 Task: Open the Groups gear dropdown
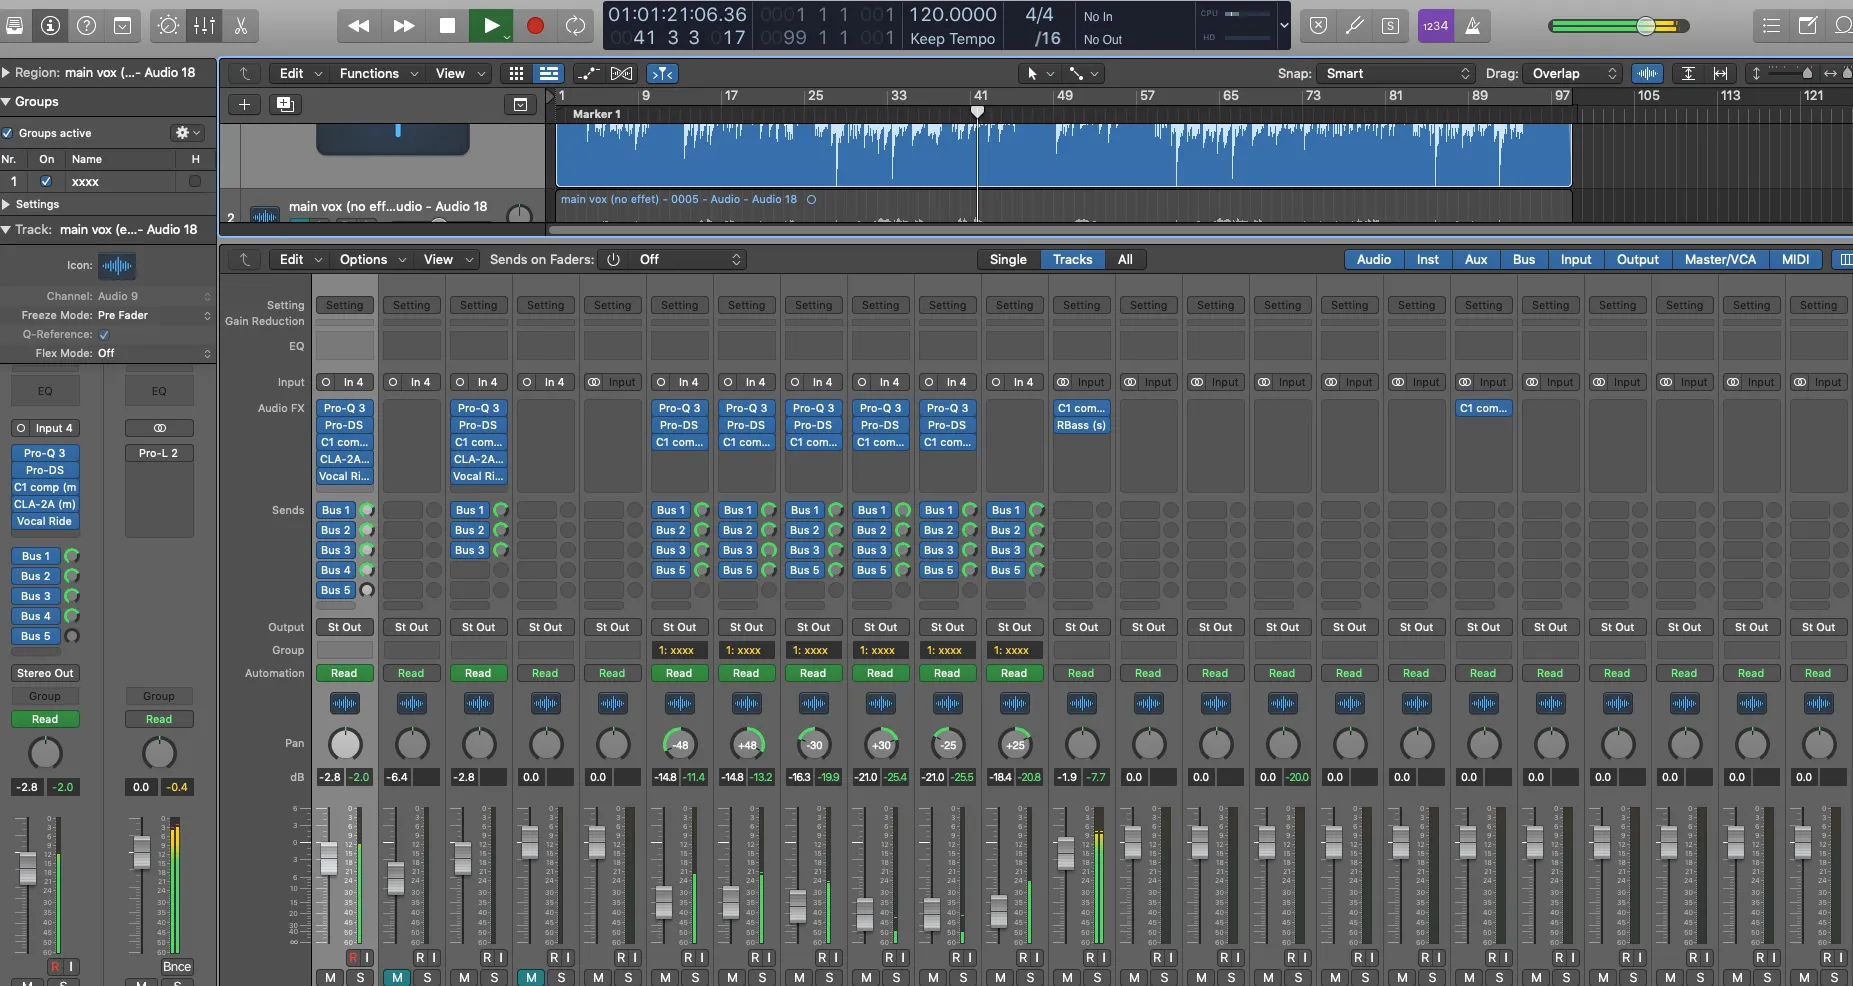[x=187, y=132]
